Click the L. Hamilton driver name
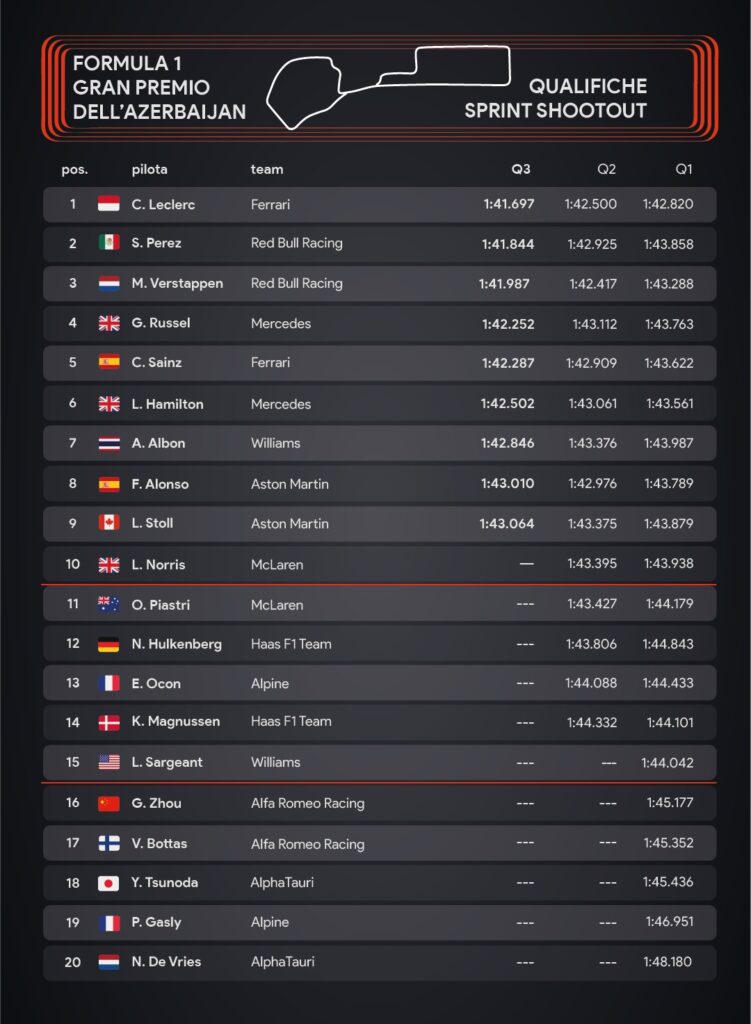The height and width of the screenshot is (1024, 751). tap(167, 404)
